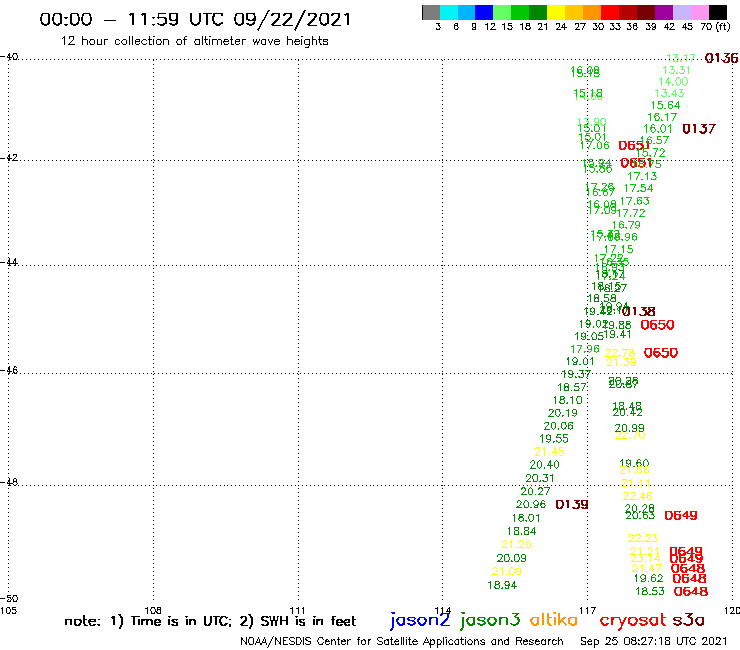Click time label 0136 at top right
The width and height of the screenshot is (740, 650).
coord(721,58)
